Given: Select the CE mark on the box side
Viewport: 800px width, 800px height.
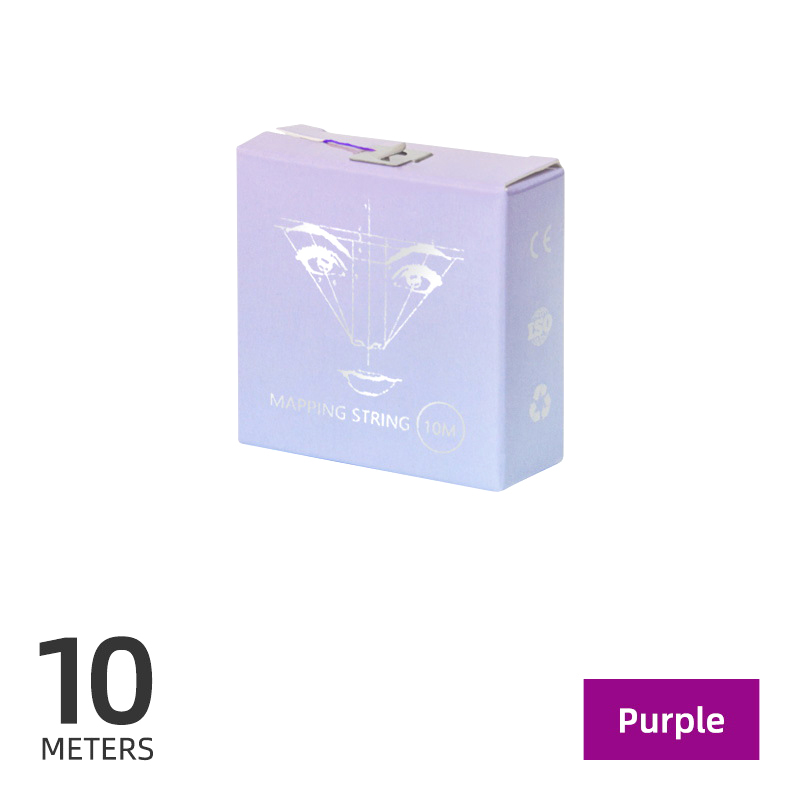Looking at the screenshot, I should pyautogui.click(x=542, y=243).
